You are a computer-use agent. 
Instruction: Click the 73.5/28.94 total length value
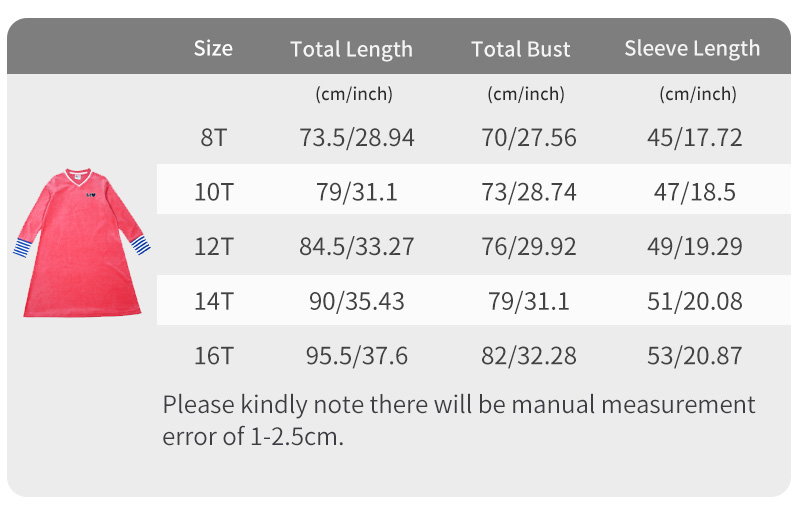(356, 138)
